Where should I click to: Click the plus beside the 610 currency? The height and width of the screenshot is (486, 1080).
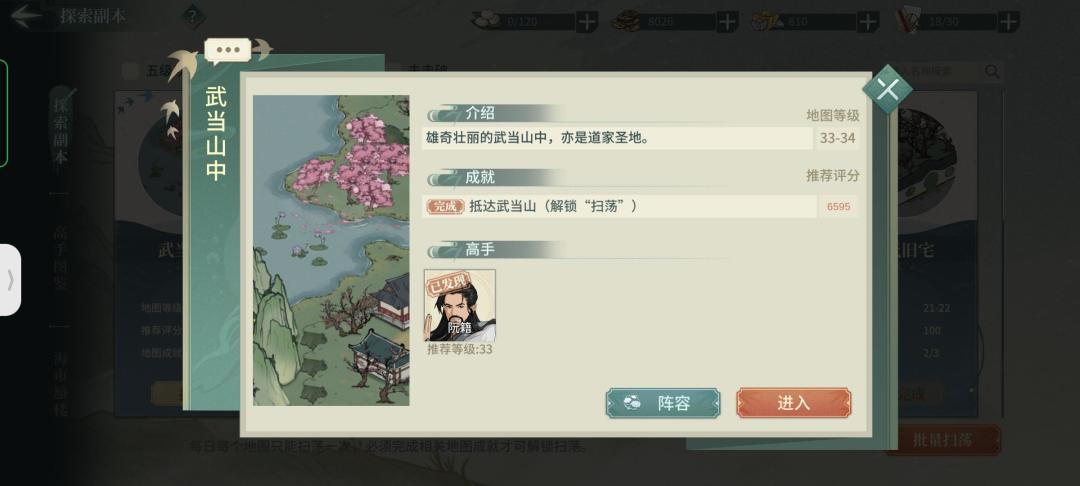click(867, 21)
